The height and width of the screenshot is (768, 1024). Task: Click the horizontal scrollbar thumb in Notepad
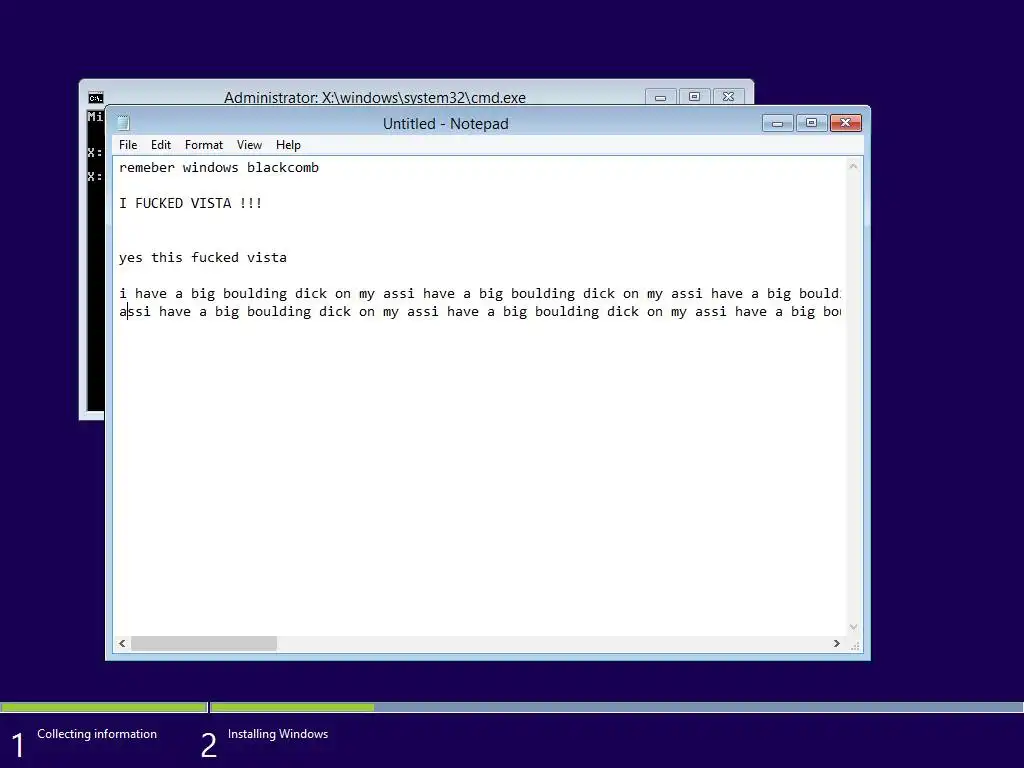[204, 643]
